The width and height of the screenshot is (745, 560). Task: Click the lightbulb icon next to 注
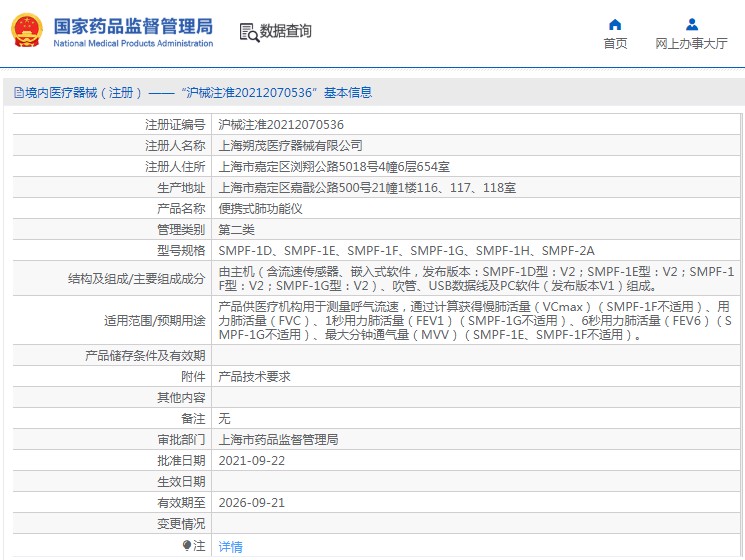pyautogui.click(x=187, y=545)
